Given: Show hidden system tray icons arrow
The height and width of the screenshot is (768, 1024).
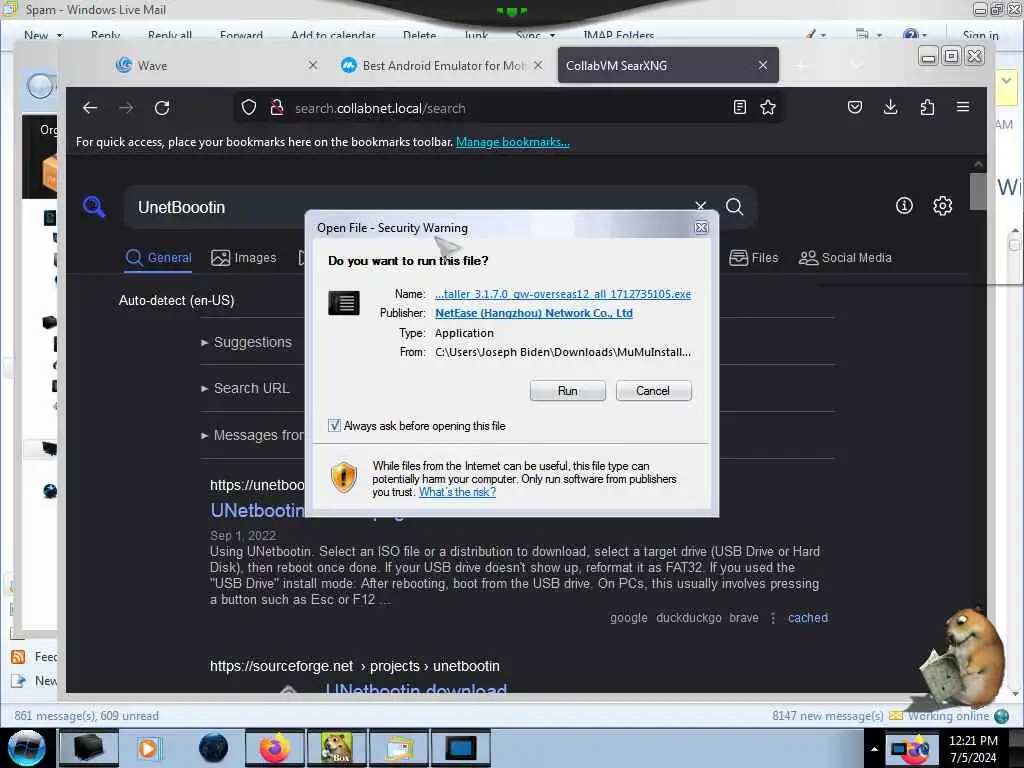Looking at the screenshot, I should 874,749.
